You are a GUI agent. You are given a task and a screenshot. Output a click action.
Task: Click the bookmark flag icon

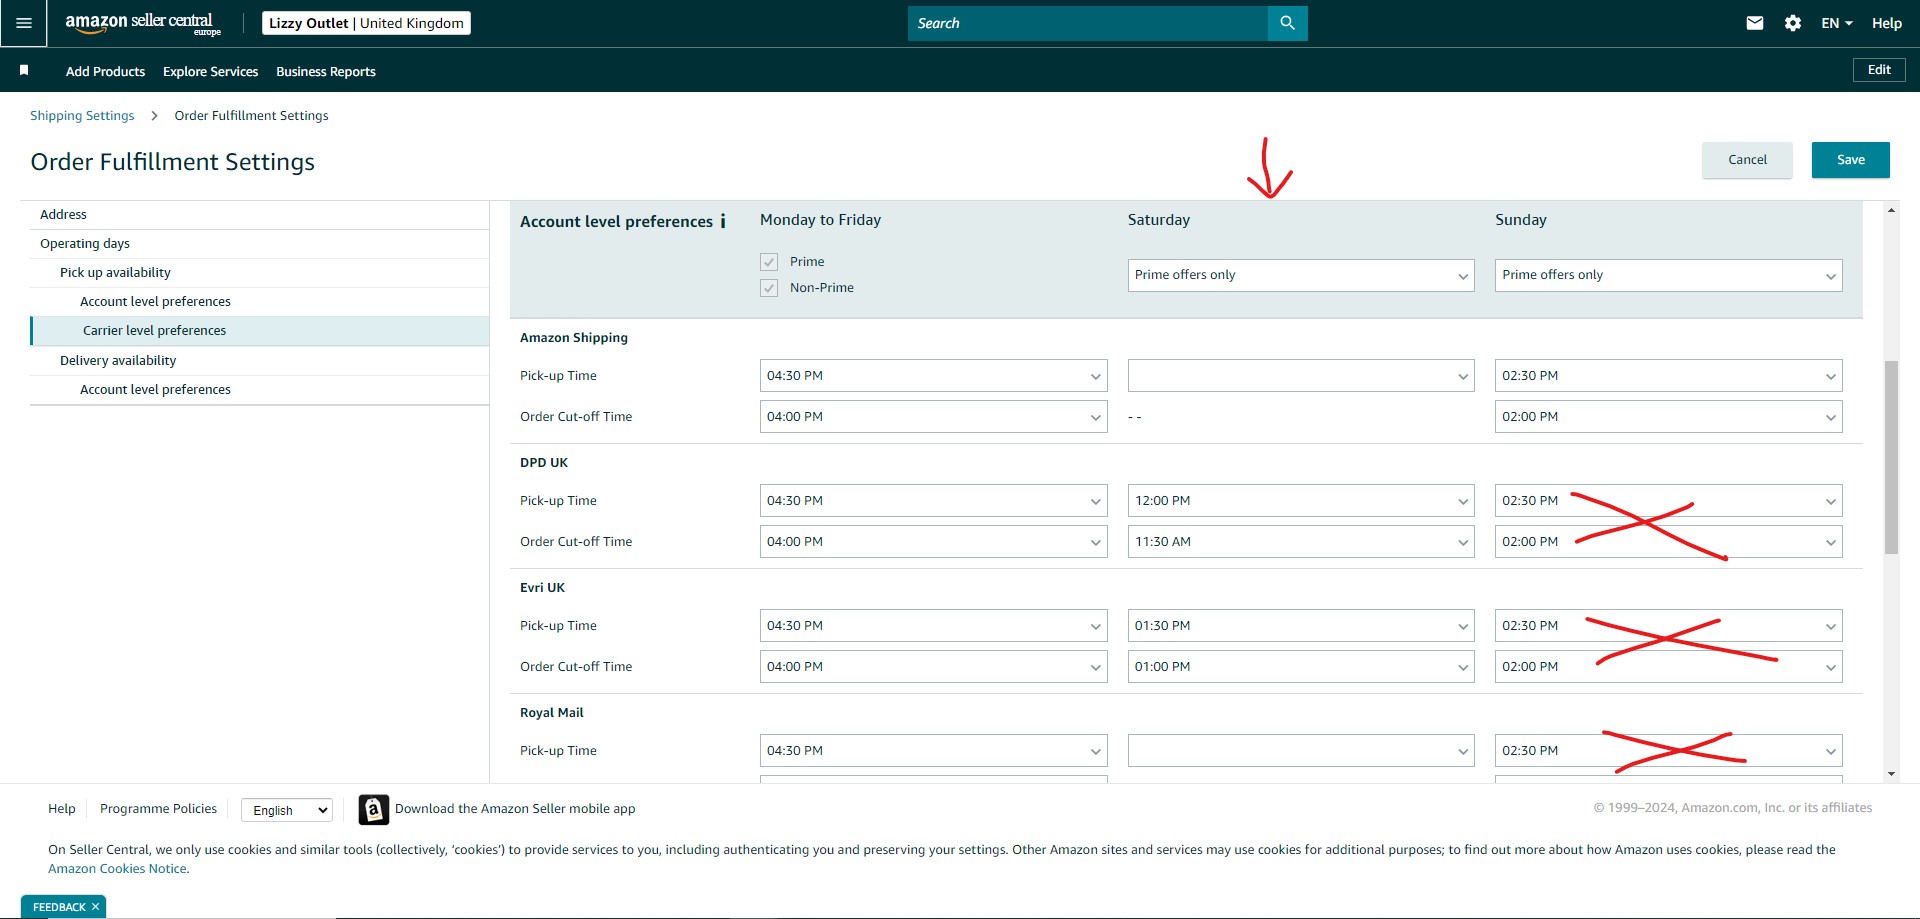(x=24, y=70)
